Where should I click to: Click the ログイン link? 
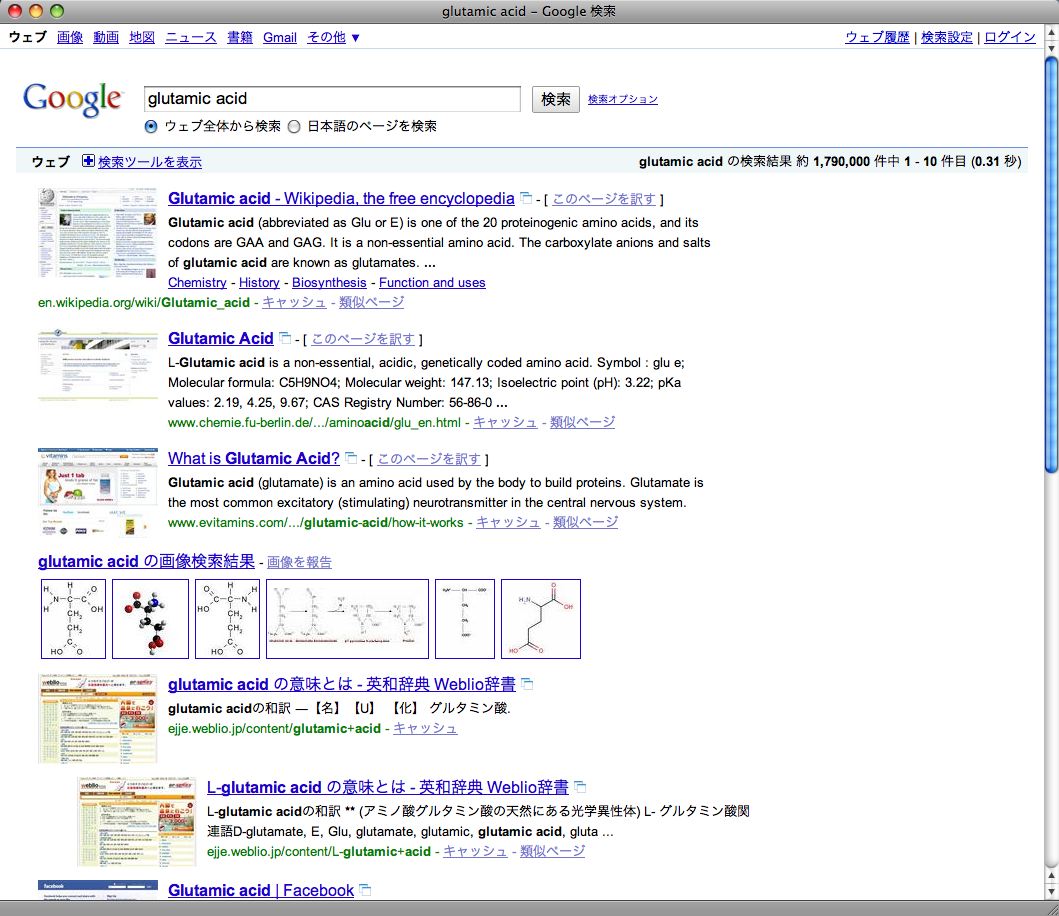(1010, 37)
